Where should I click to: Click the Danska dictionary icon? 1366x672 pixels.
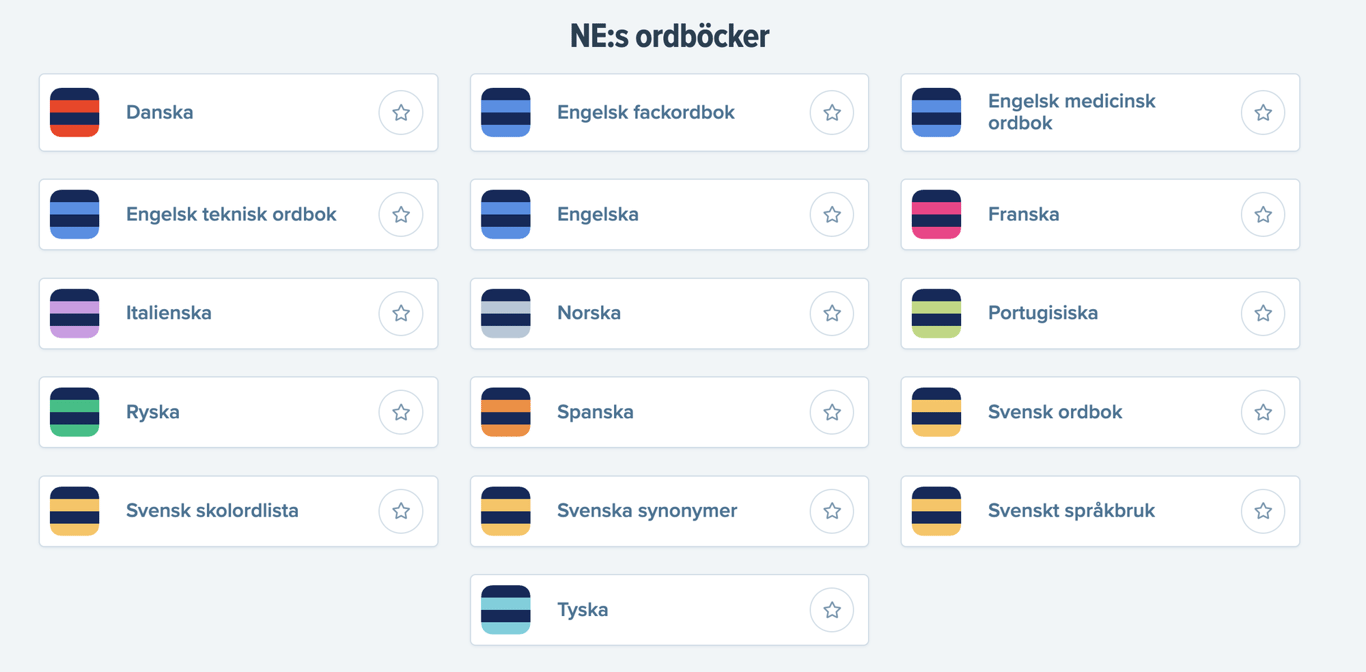tap(74, 112)
